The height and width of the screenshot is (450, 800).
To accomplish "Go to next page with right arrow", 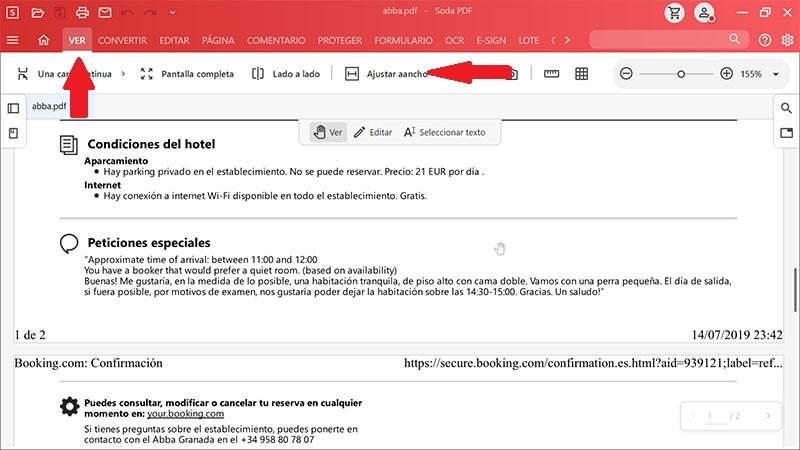I will point(768,416).
